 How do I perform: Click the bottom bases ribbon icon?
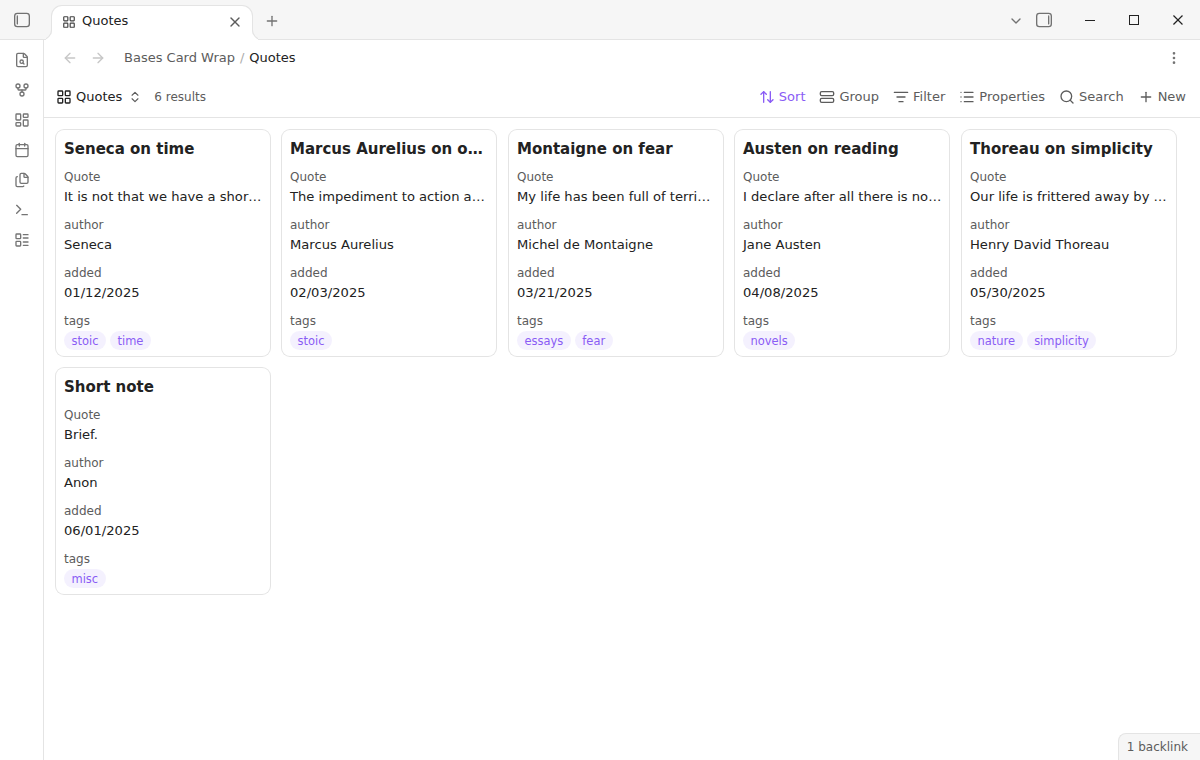22,240
